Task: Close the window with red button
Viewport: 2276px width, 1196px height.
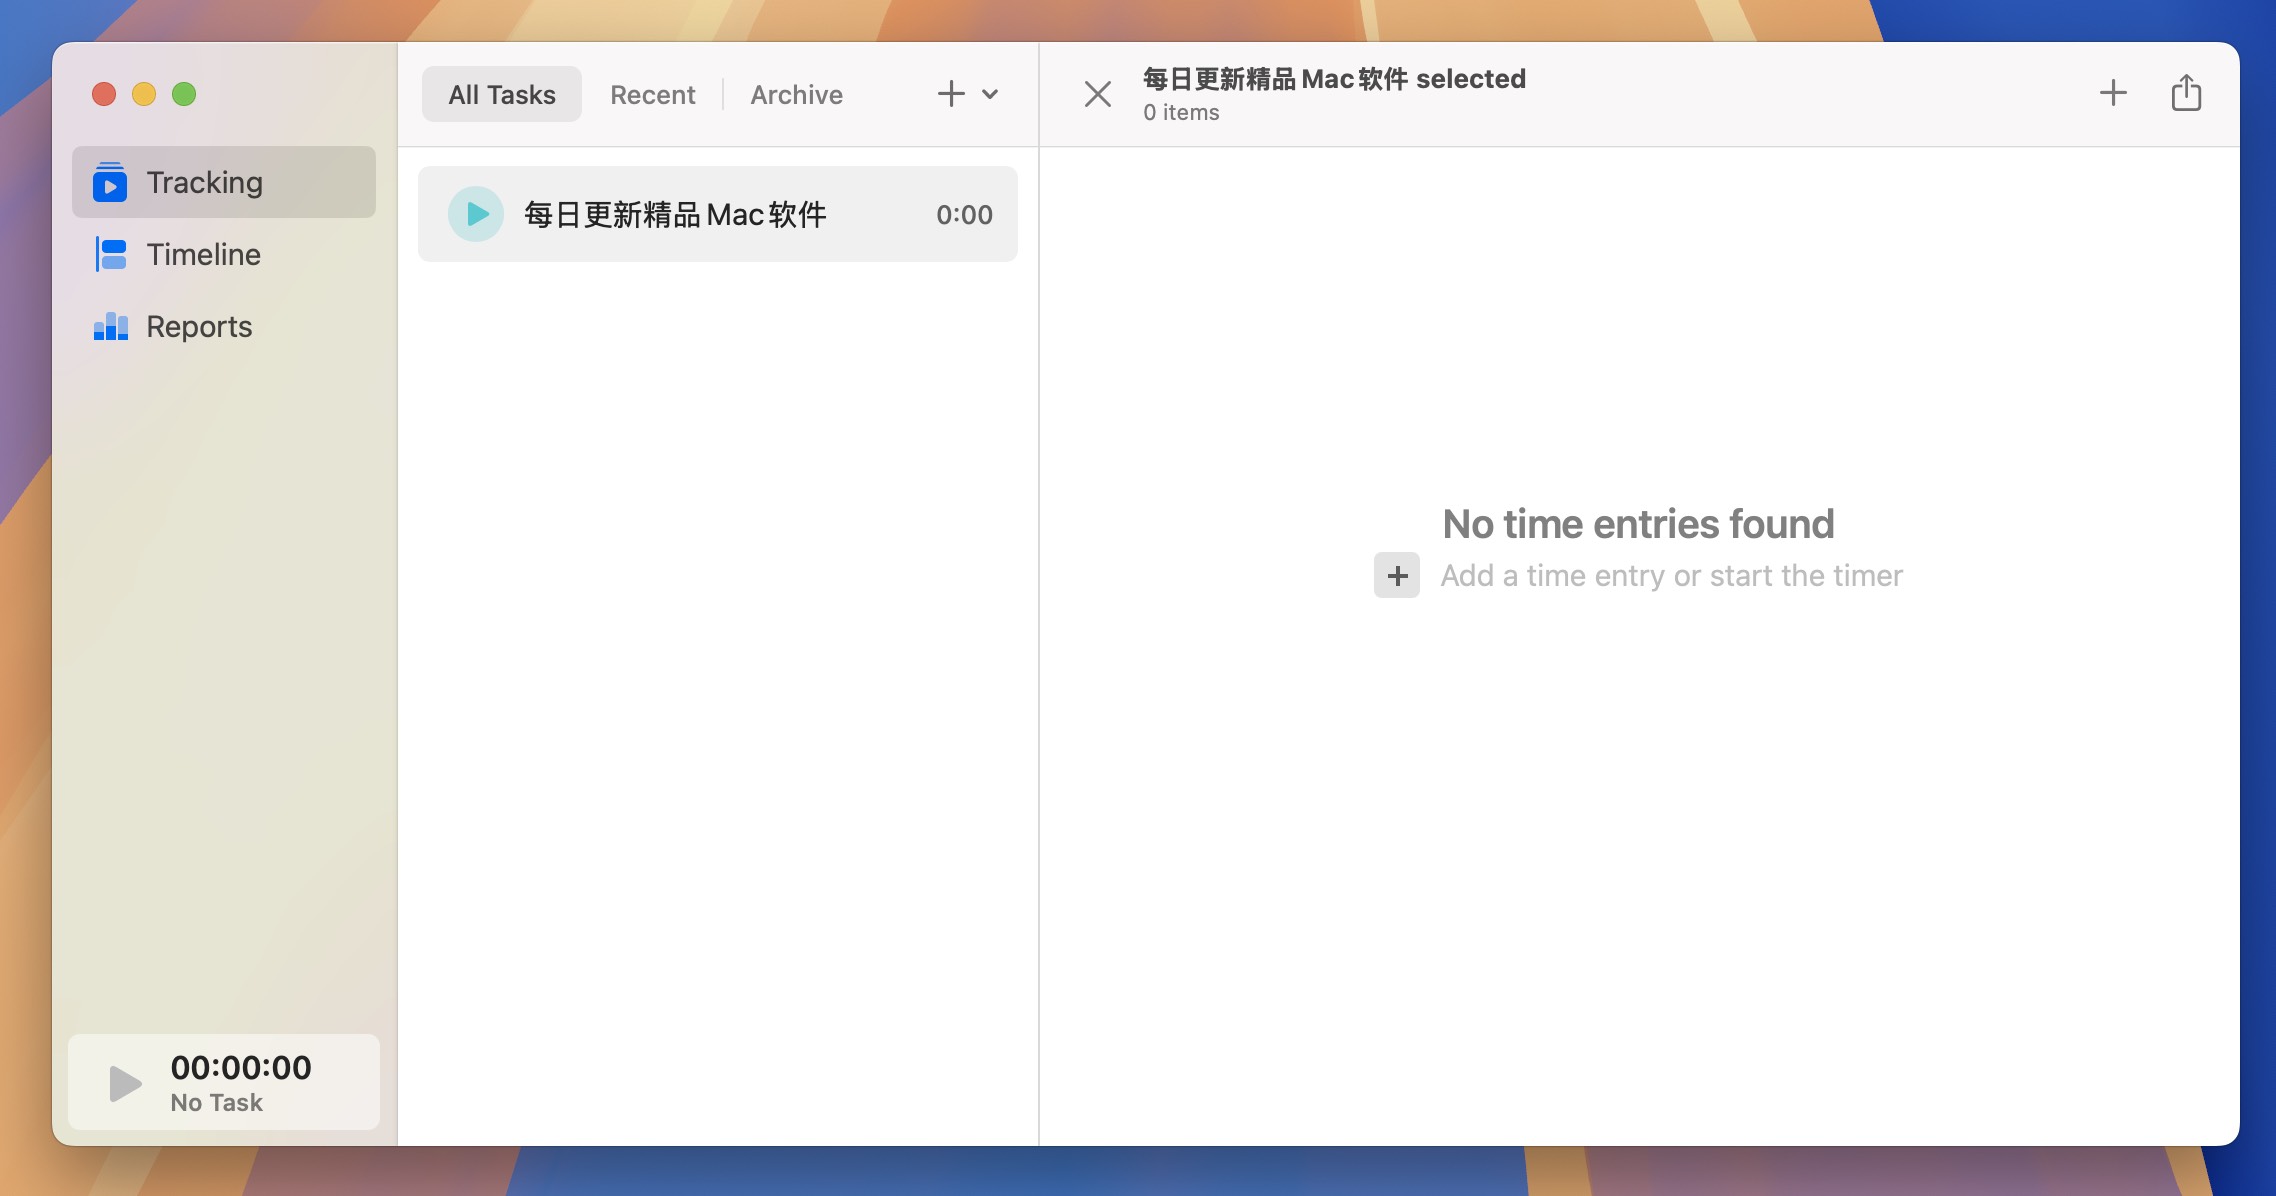Action: [104, 94]
